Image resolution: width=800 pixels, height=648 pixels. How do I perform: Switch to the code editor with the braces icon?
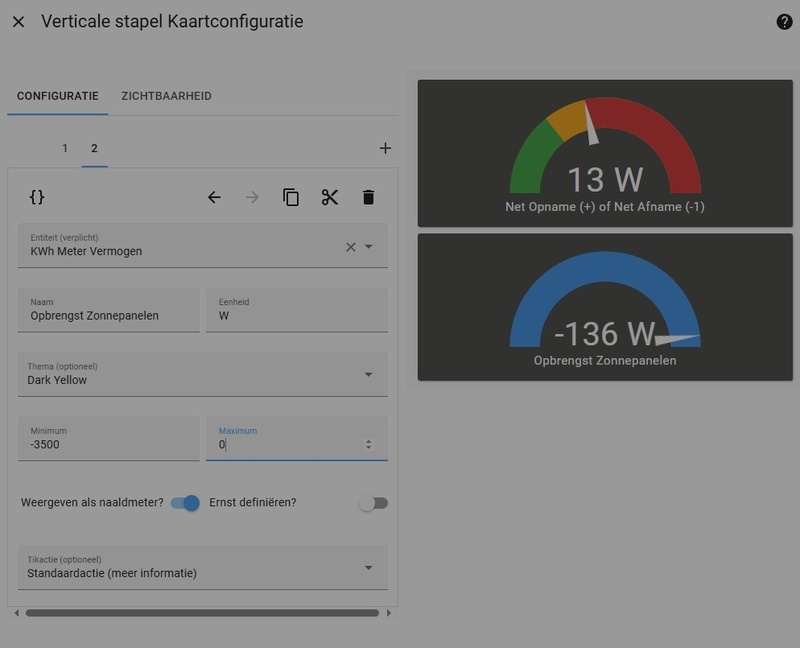coord(37,197)
